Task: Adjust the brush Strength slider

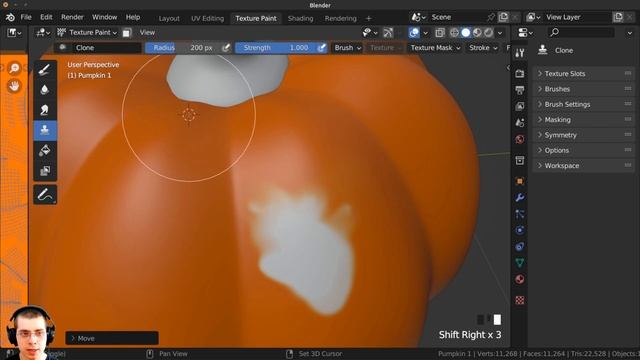Action: tap(276, 48)
